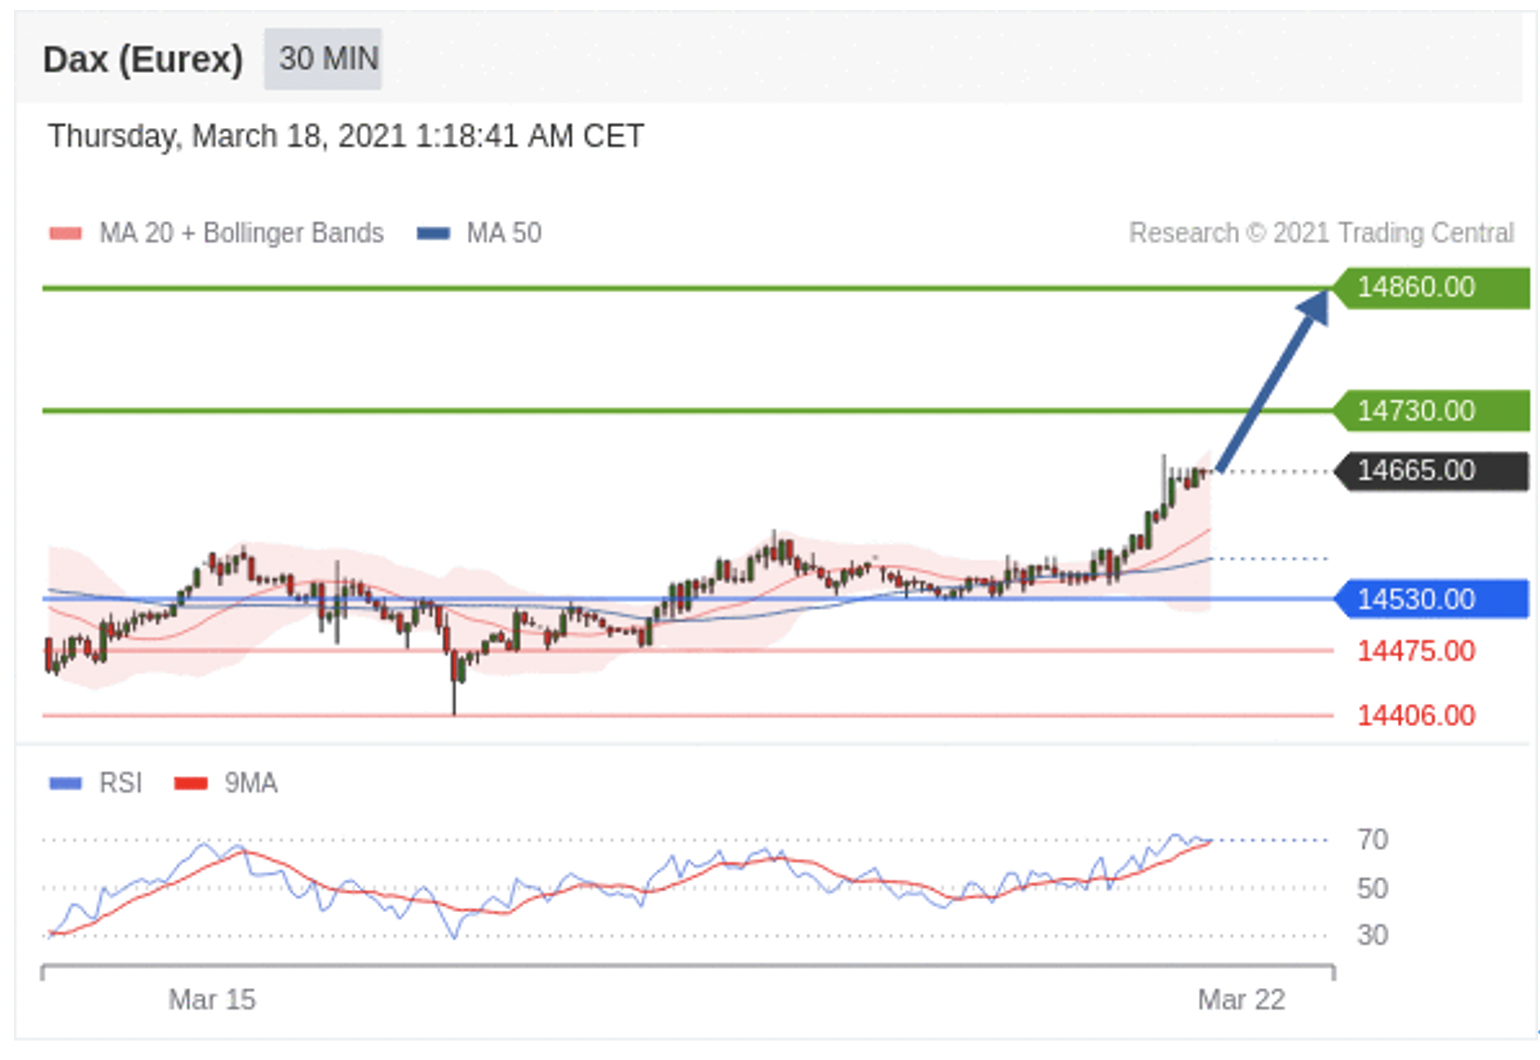Click the 9MA legend label
The height and width of the screenshot is (1060, 1540).
[x=251, y=783]
